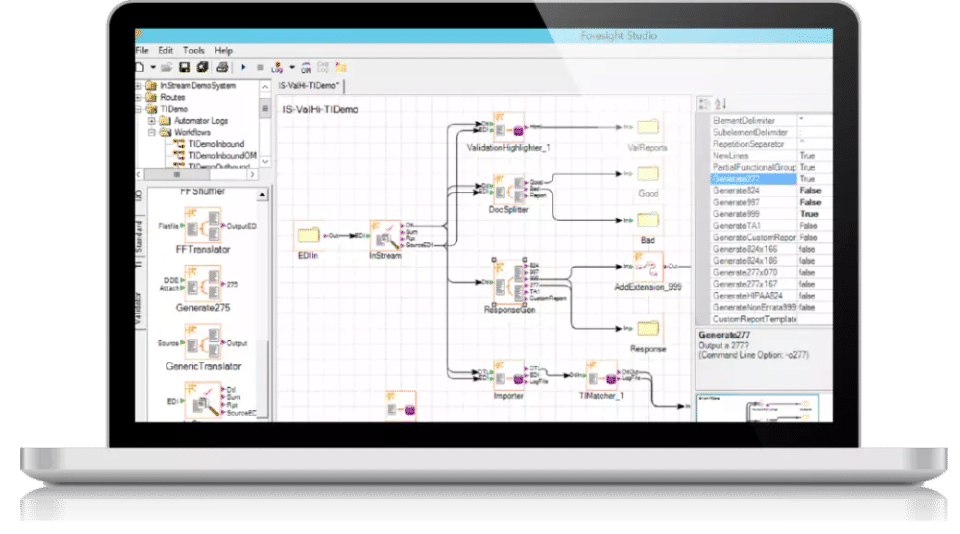Select the NewLines property row
960x534 pixels.
771,156
